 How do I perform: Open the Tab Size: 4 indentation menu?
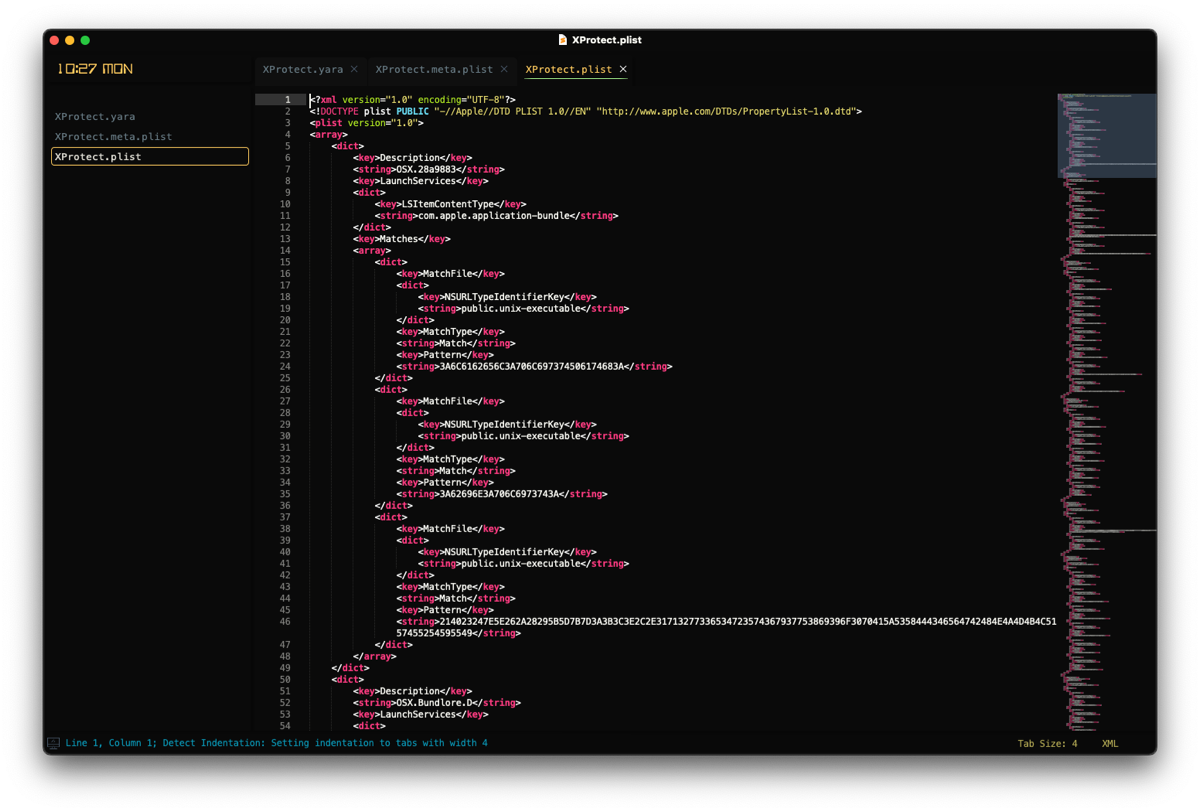pos(1048,743)
